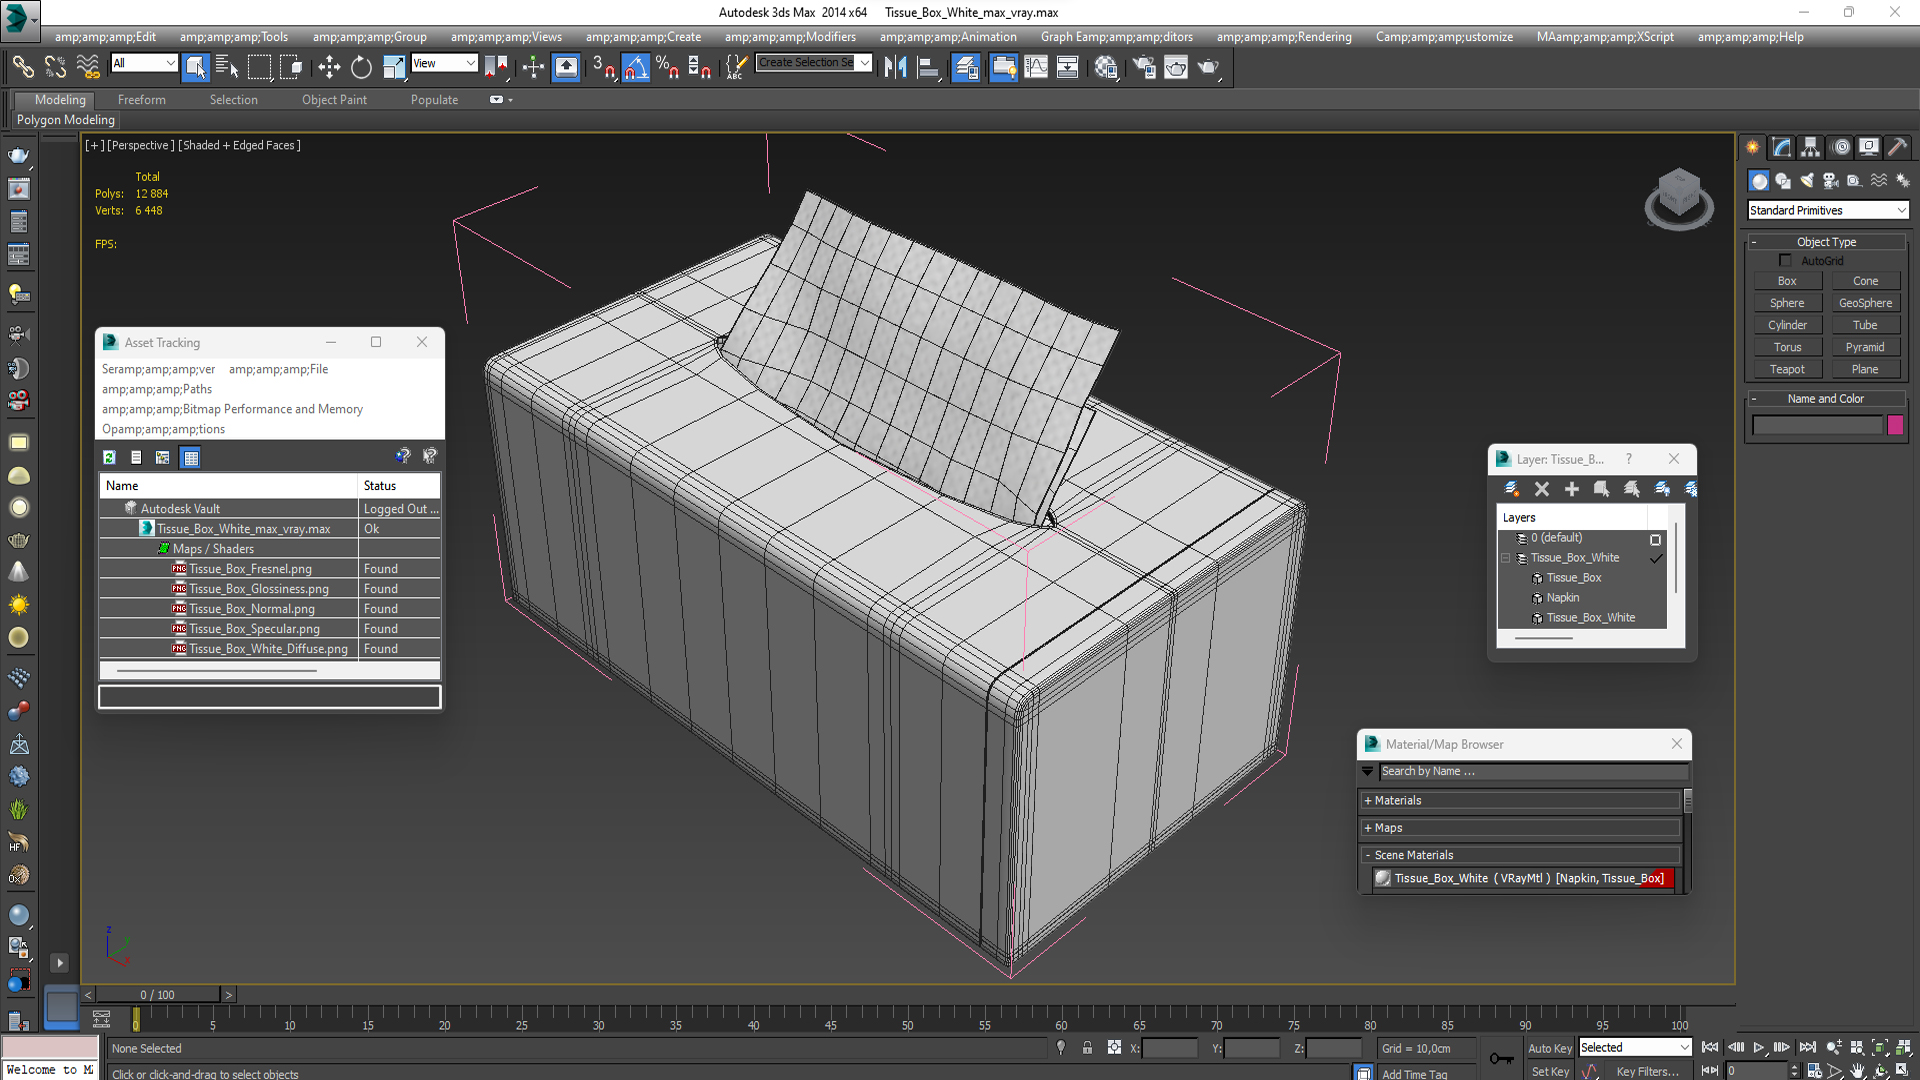Open the Modifiers menu
The image size is (1920, 1080).
[790, 37]
